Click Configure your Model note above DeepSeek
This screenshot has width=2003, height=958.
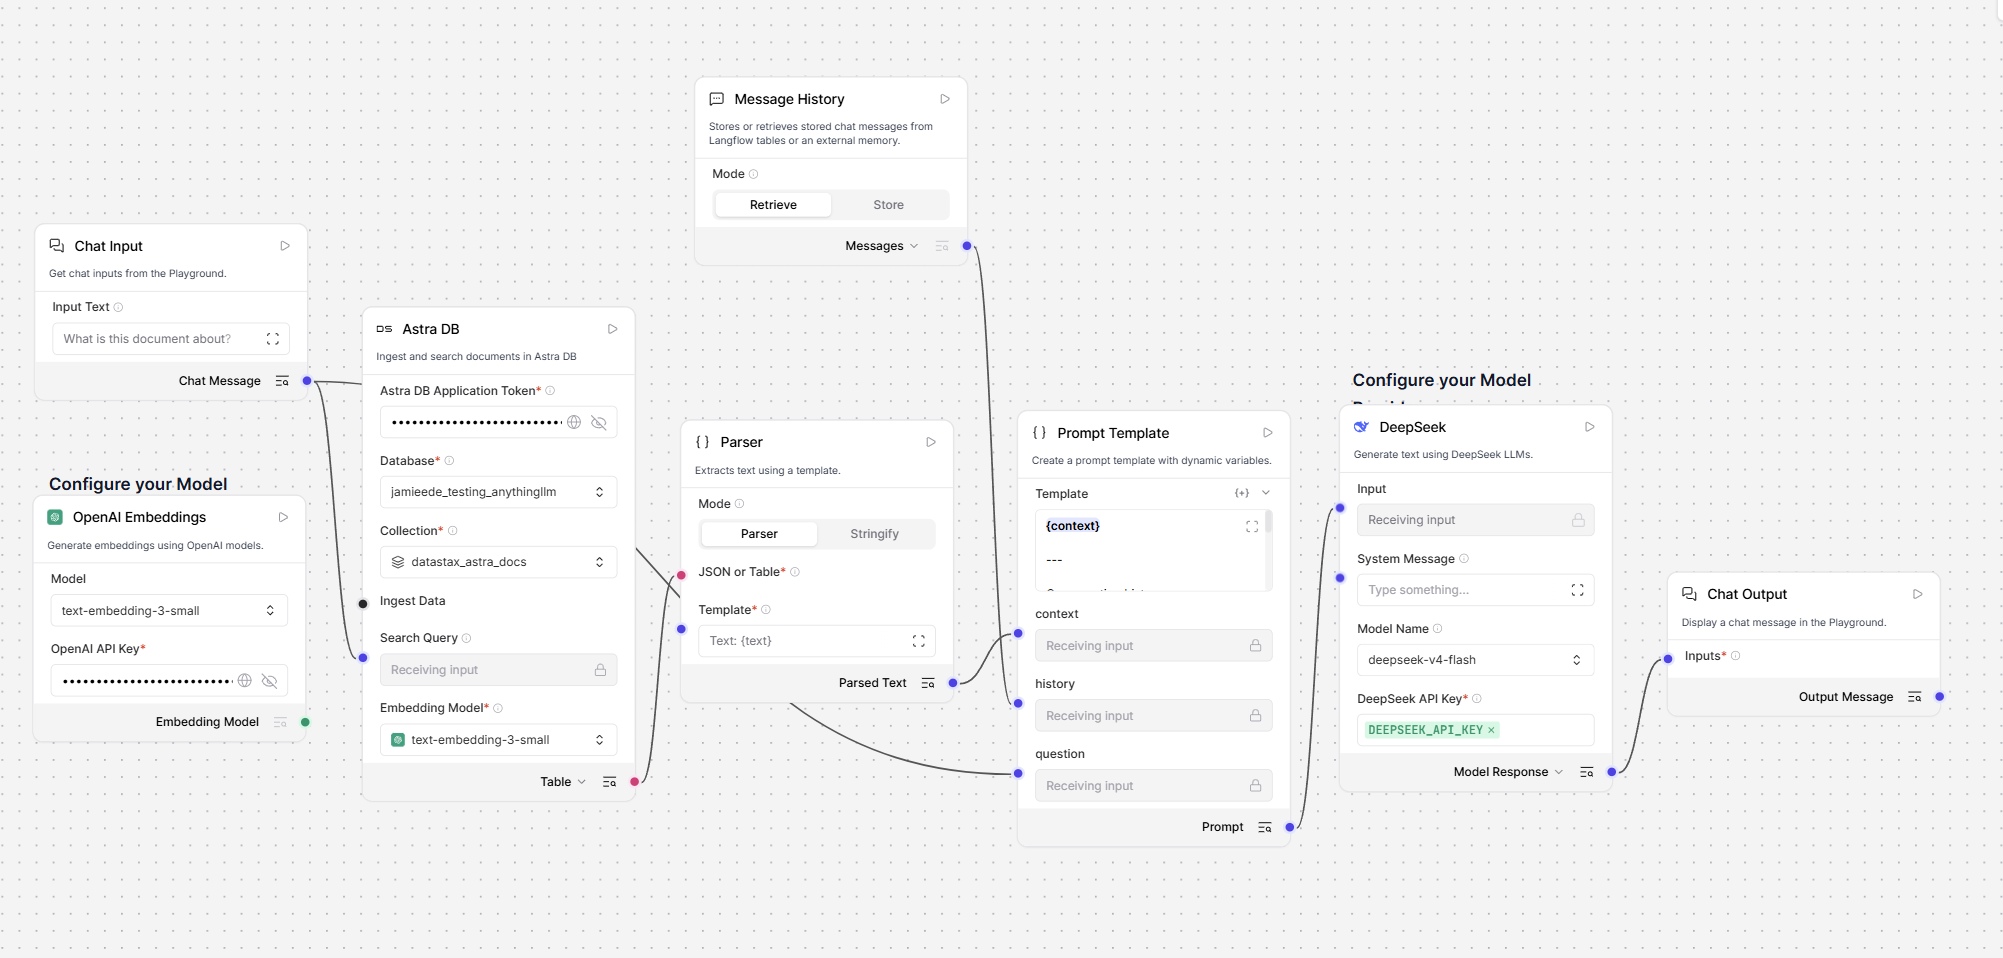coord(1441,380)
